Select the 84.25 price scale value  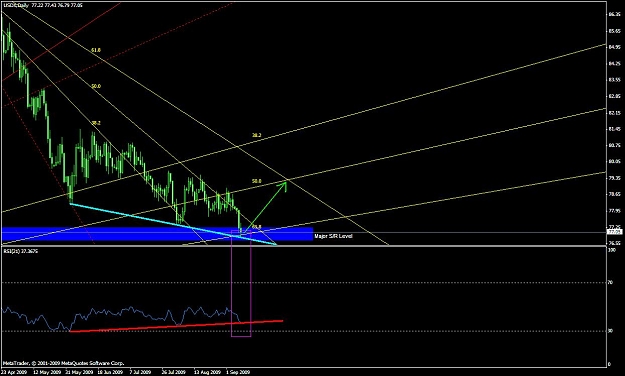[x=614, y=63]
